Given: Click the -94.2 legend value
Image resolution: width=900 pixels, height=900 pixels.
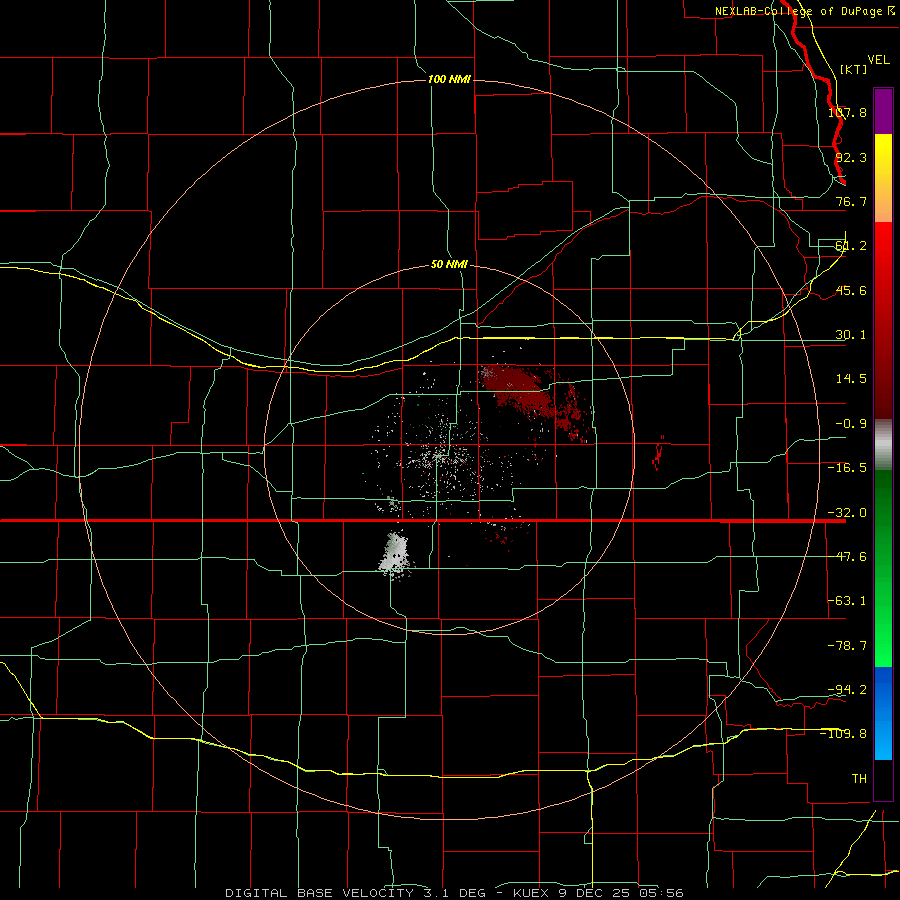Looking at the screenshot, I should pos(847,689).
